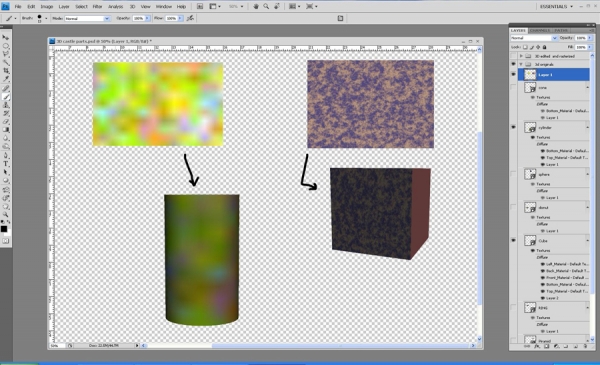The height and width of the screenshot is (365, 600).
Task: Expand the 3D-edited and rasterized group
Action: [521, 56]
